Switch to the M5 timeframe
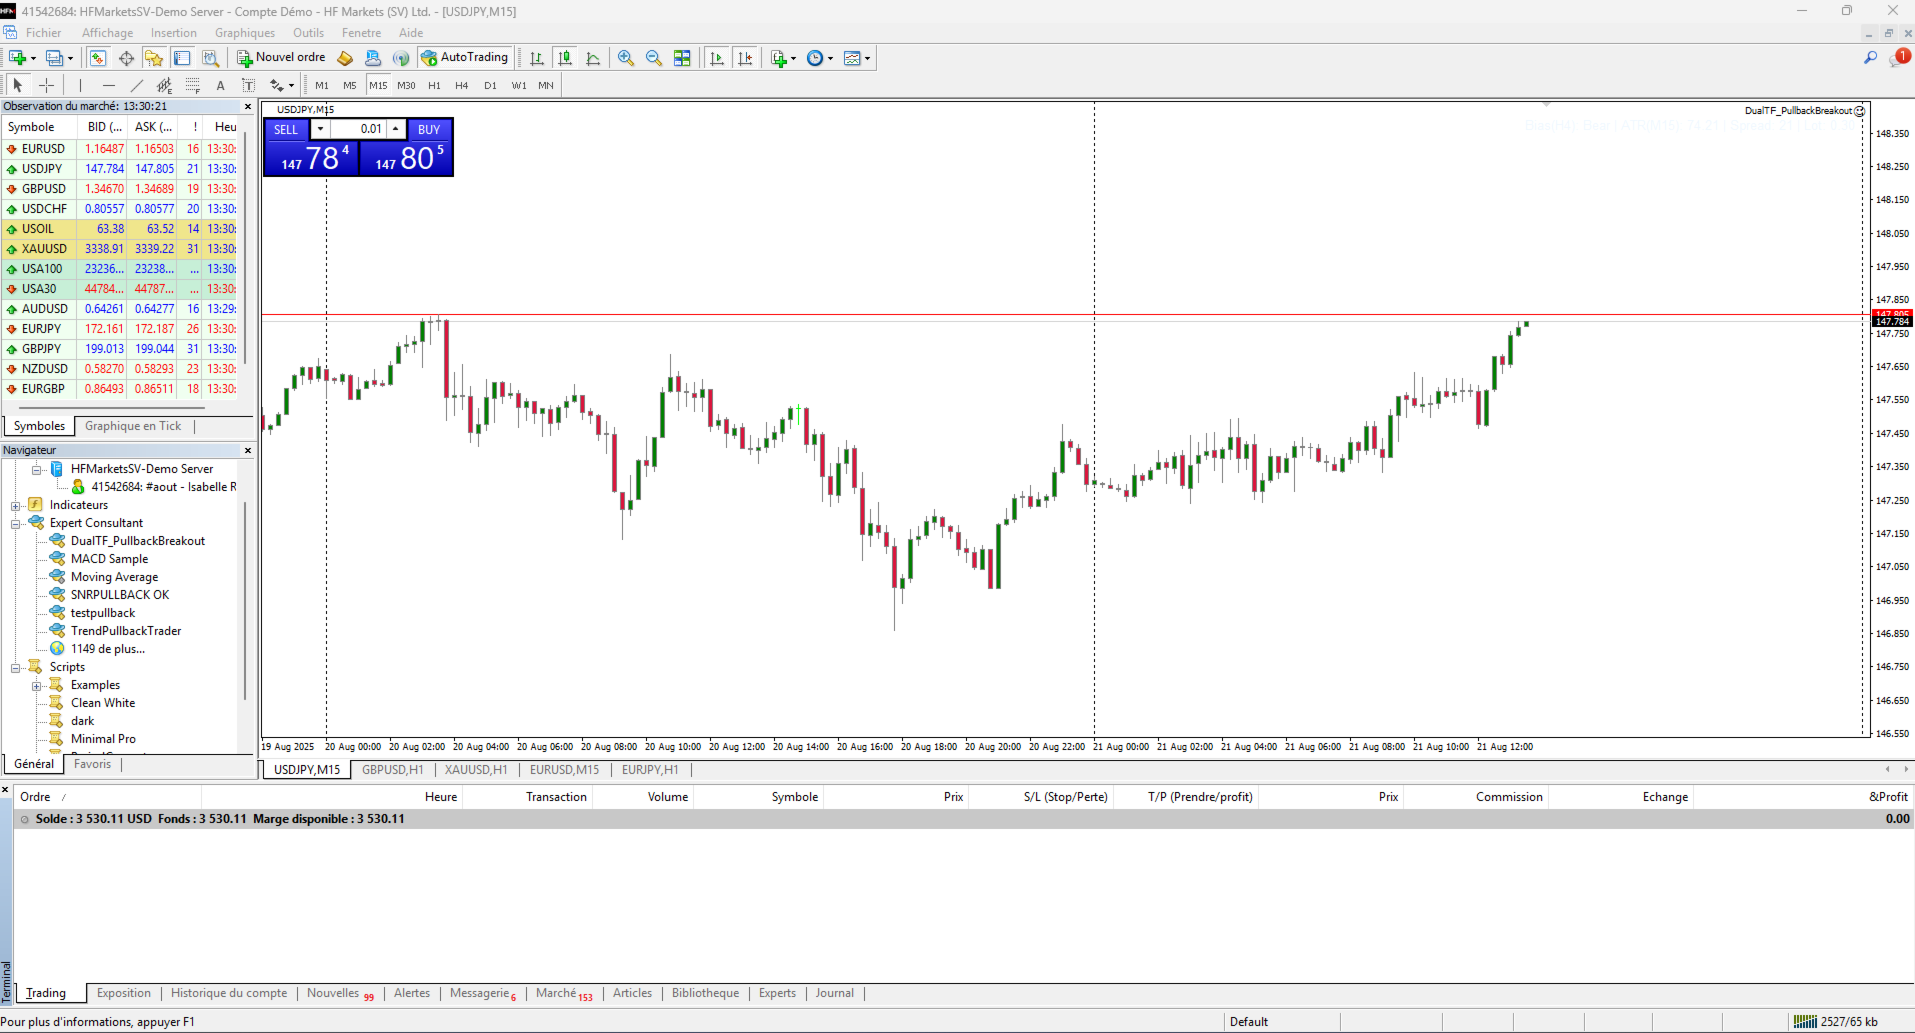The height and width of the screenshot is (1033, 1915). click(350, 85)
